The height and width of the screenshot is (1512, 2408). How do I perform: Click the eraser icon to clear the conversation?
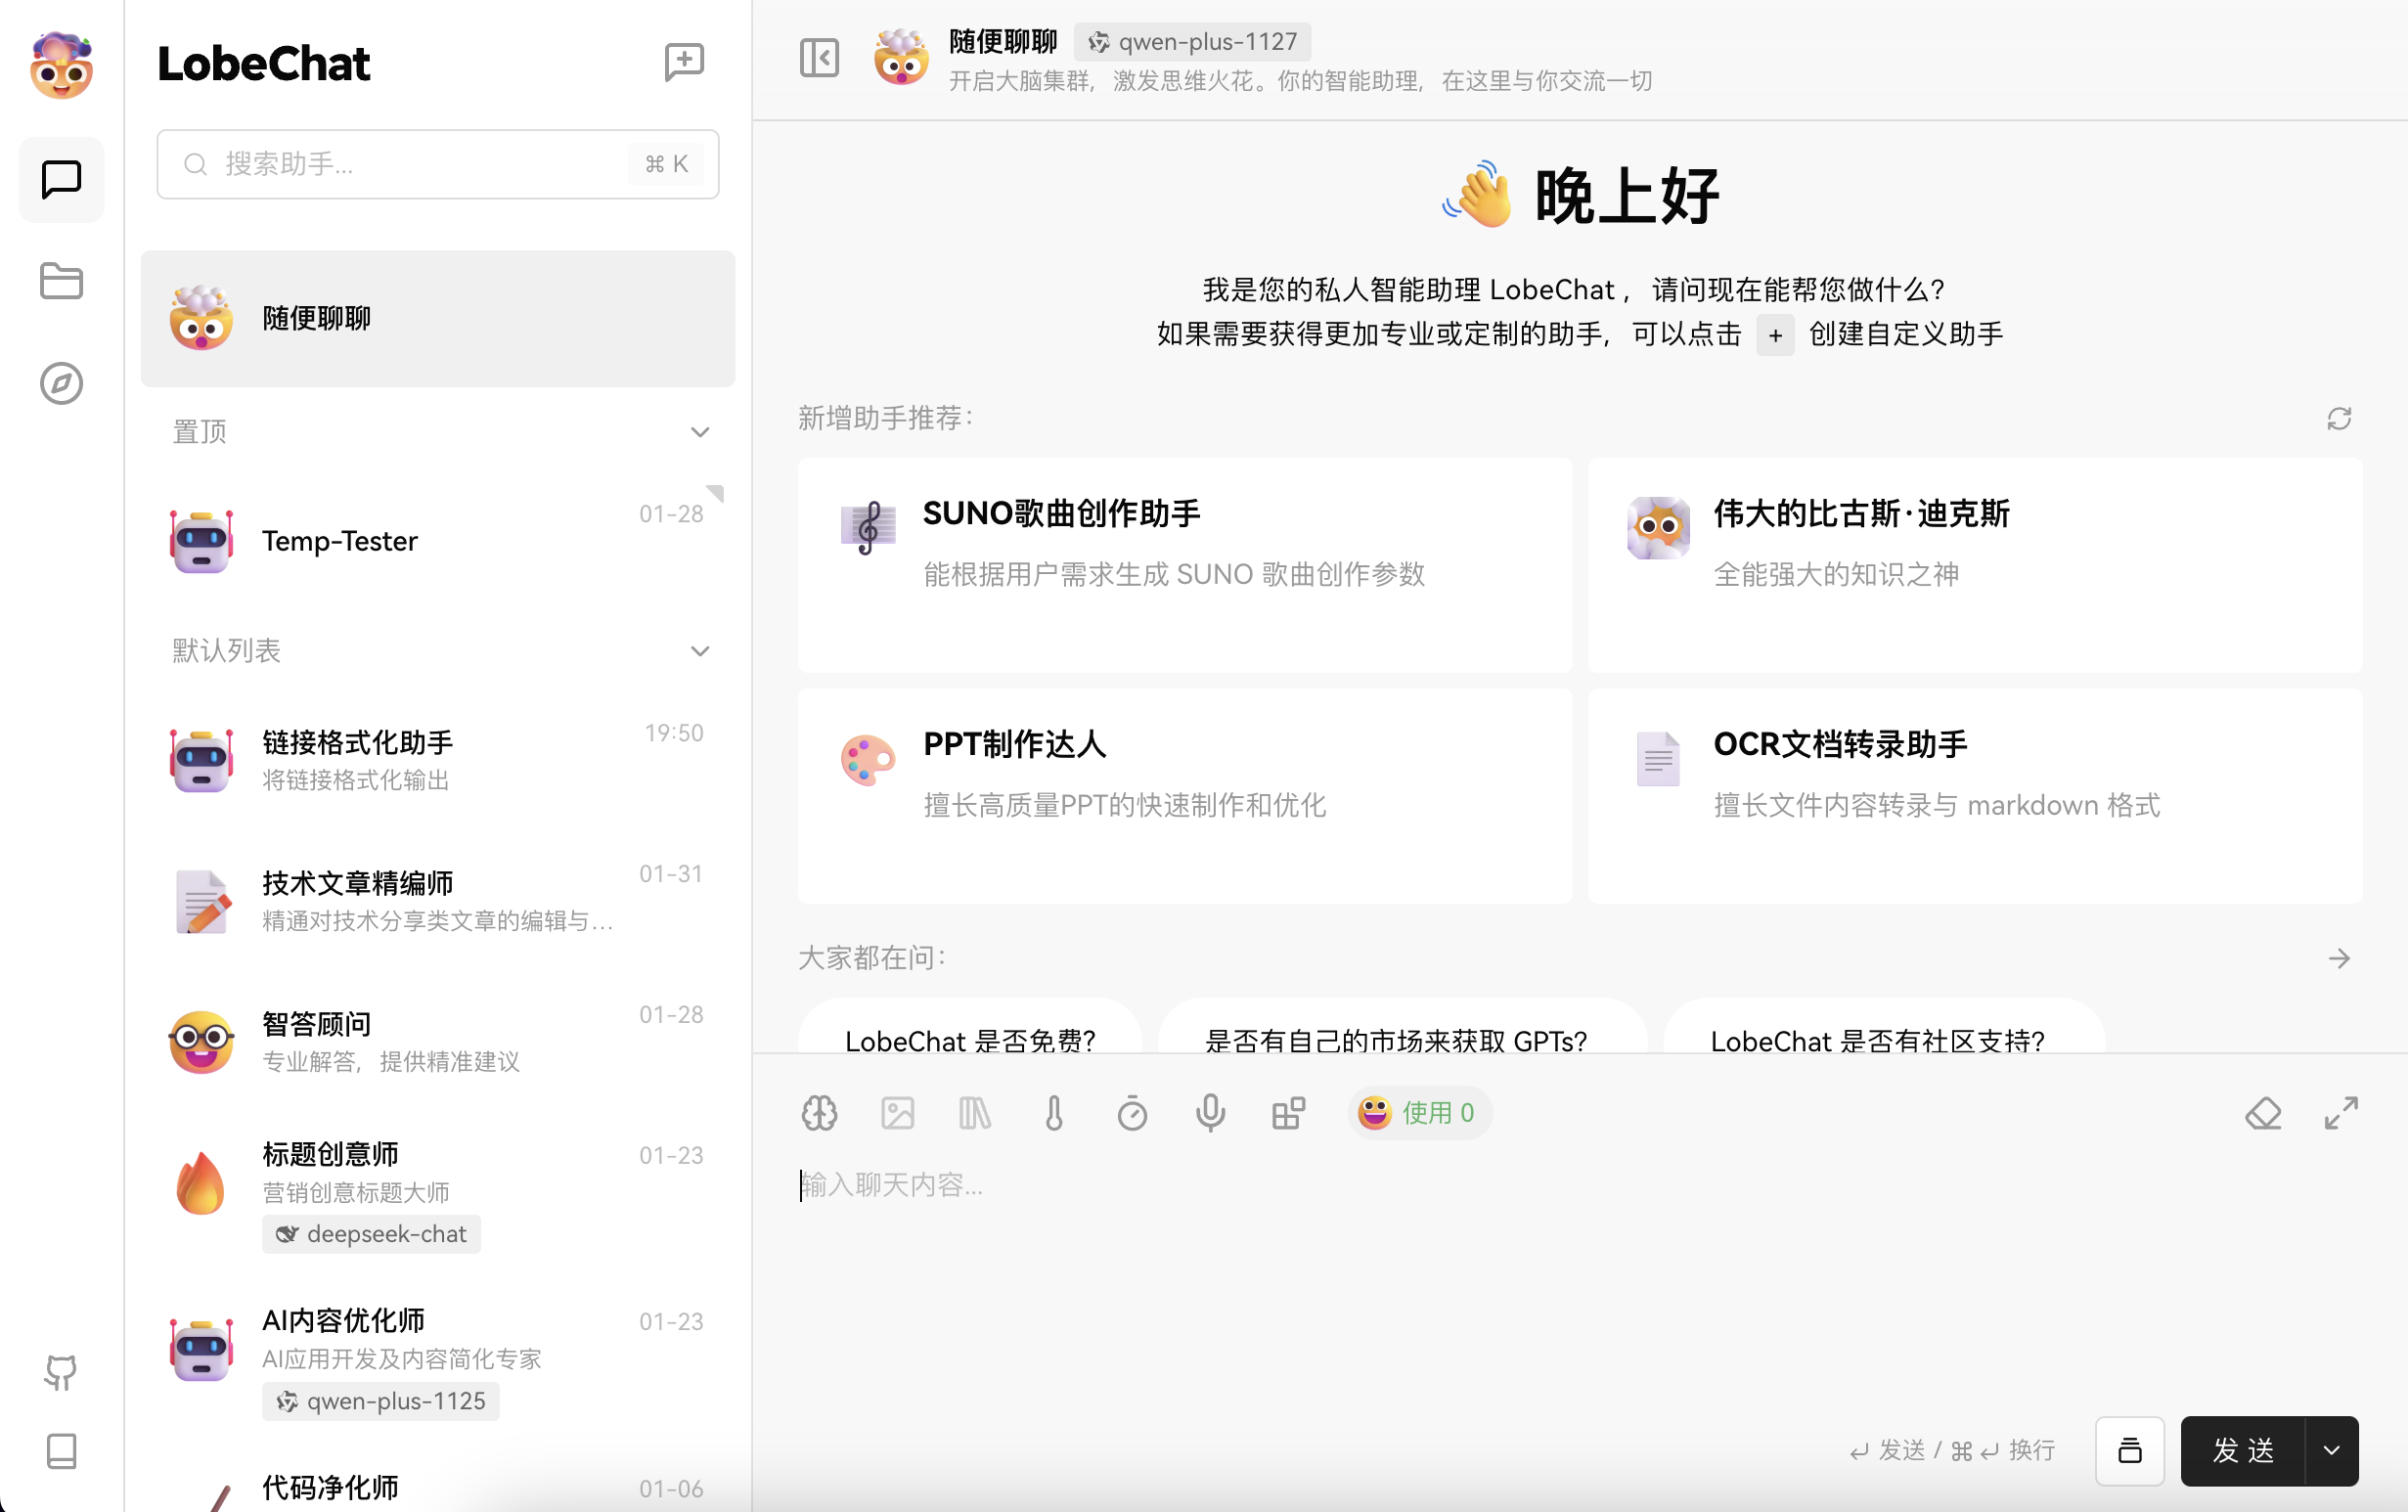click(x=2265, y=1112)
